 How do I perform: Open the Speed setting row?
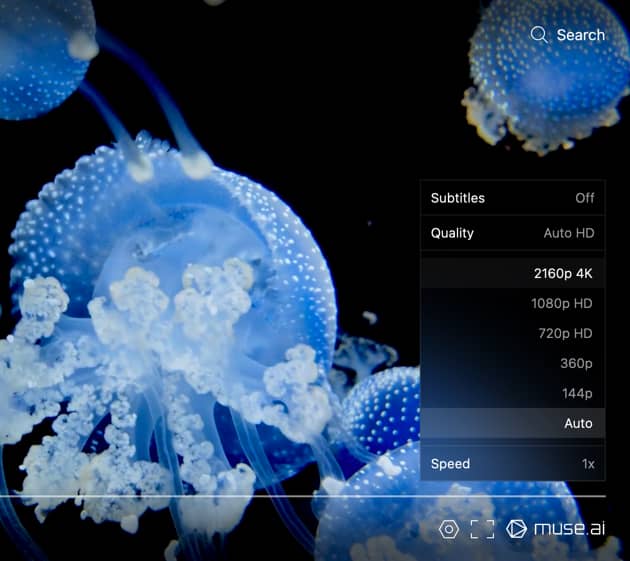point(513,464)
